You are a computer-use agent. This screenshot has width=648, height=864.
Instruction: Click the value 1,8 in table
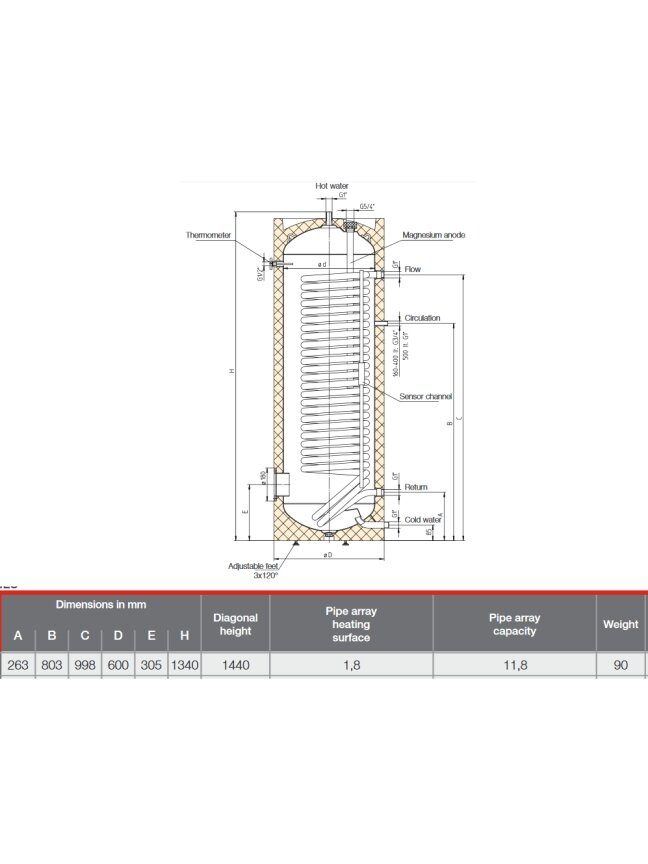pyautogui.click(x=352, y=665)
